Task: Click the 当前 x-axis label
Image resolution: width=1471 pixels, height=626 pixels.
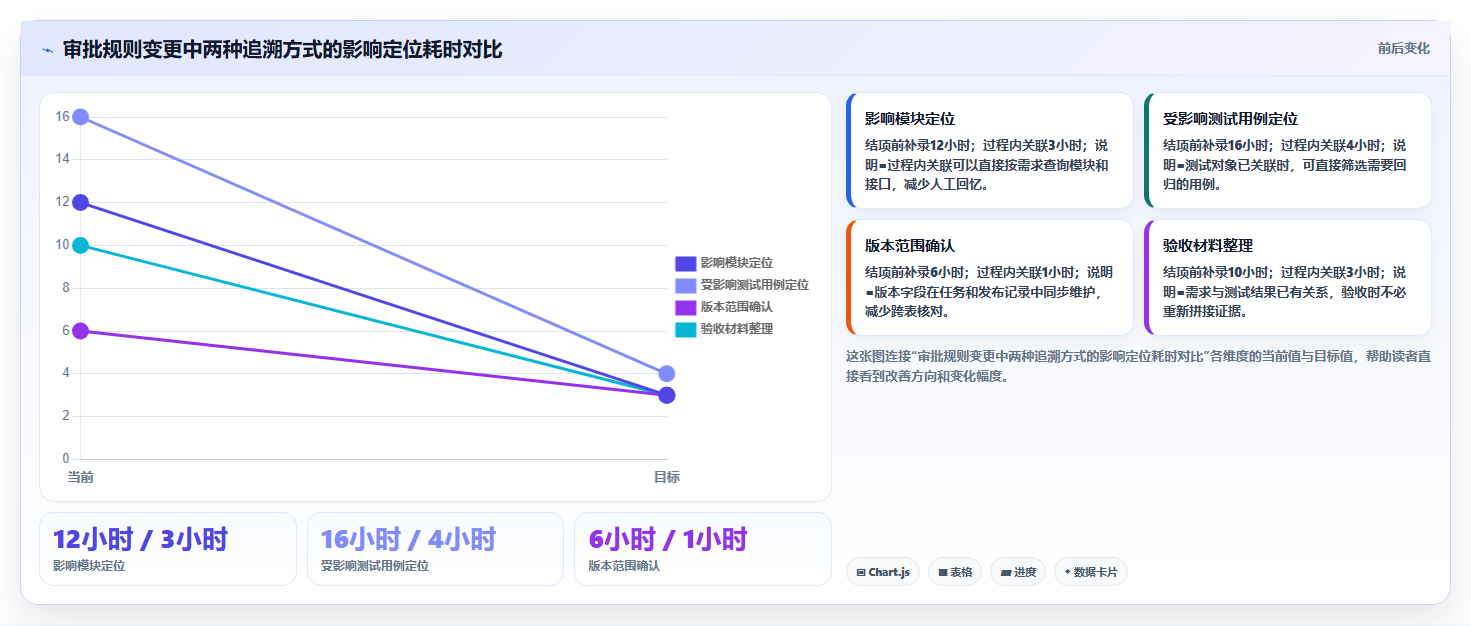Action: (81, 477)
